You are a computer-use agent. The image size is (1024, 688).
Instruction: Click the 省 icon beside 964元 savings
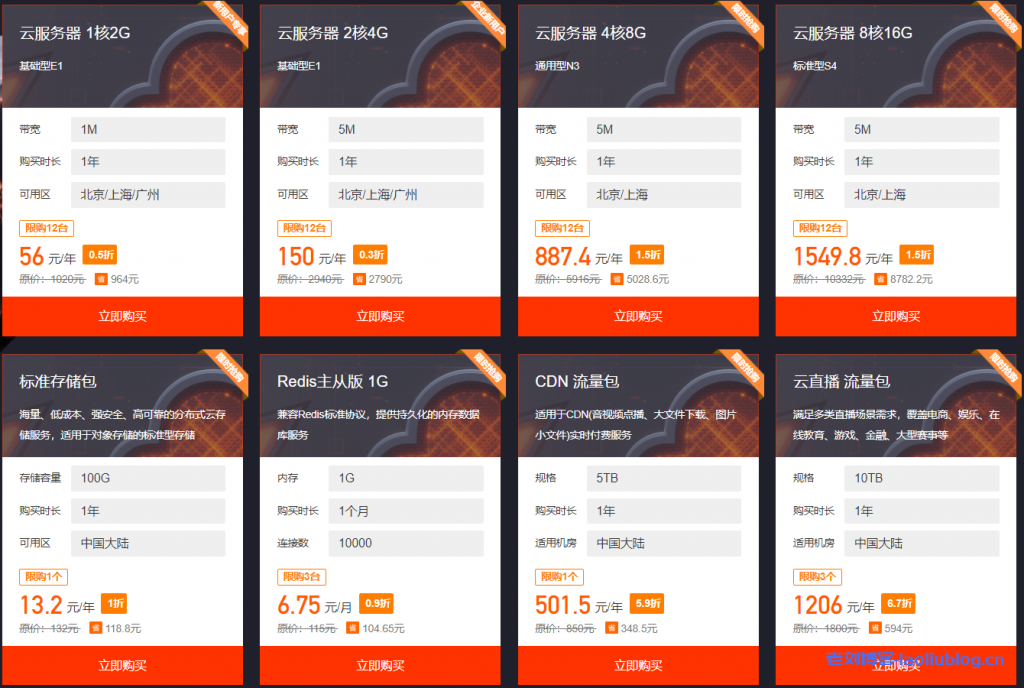coord(100,279)
